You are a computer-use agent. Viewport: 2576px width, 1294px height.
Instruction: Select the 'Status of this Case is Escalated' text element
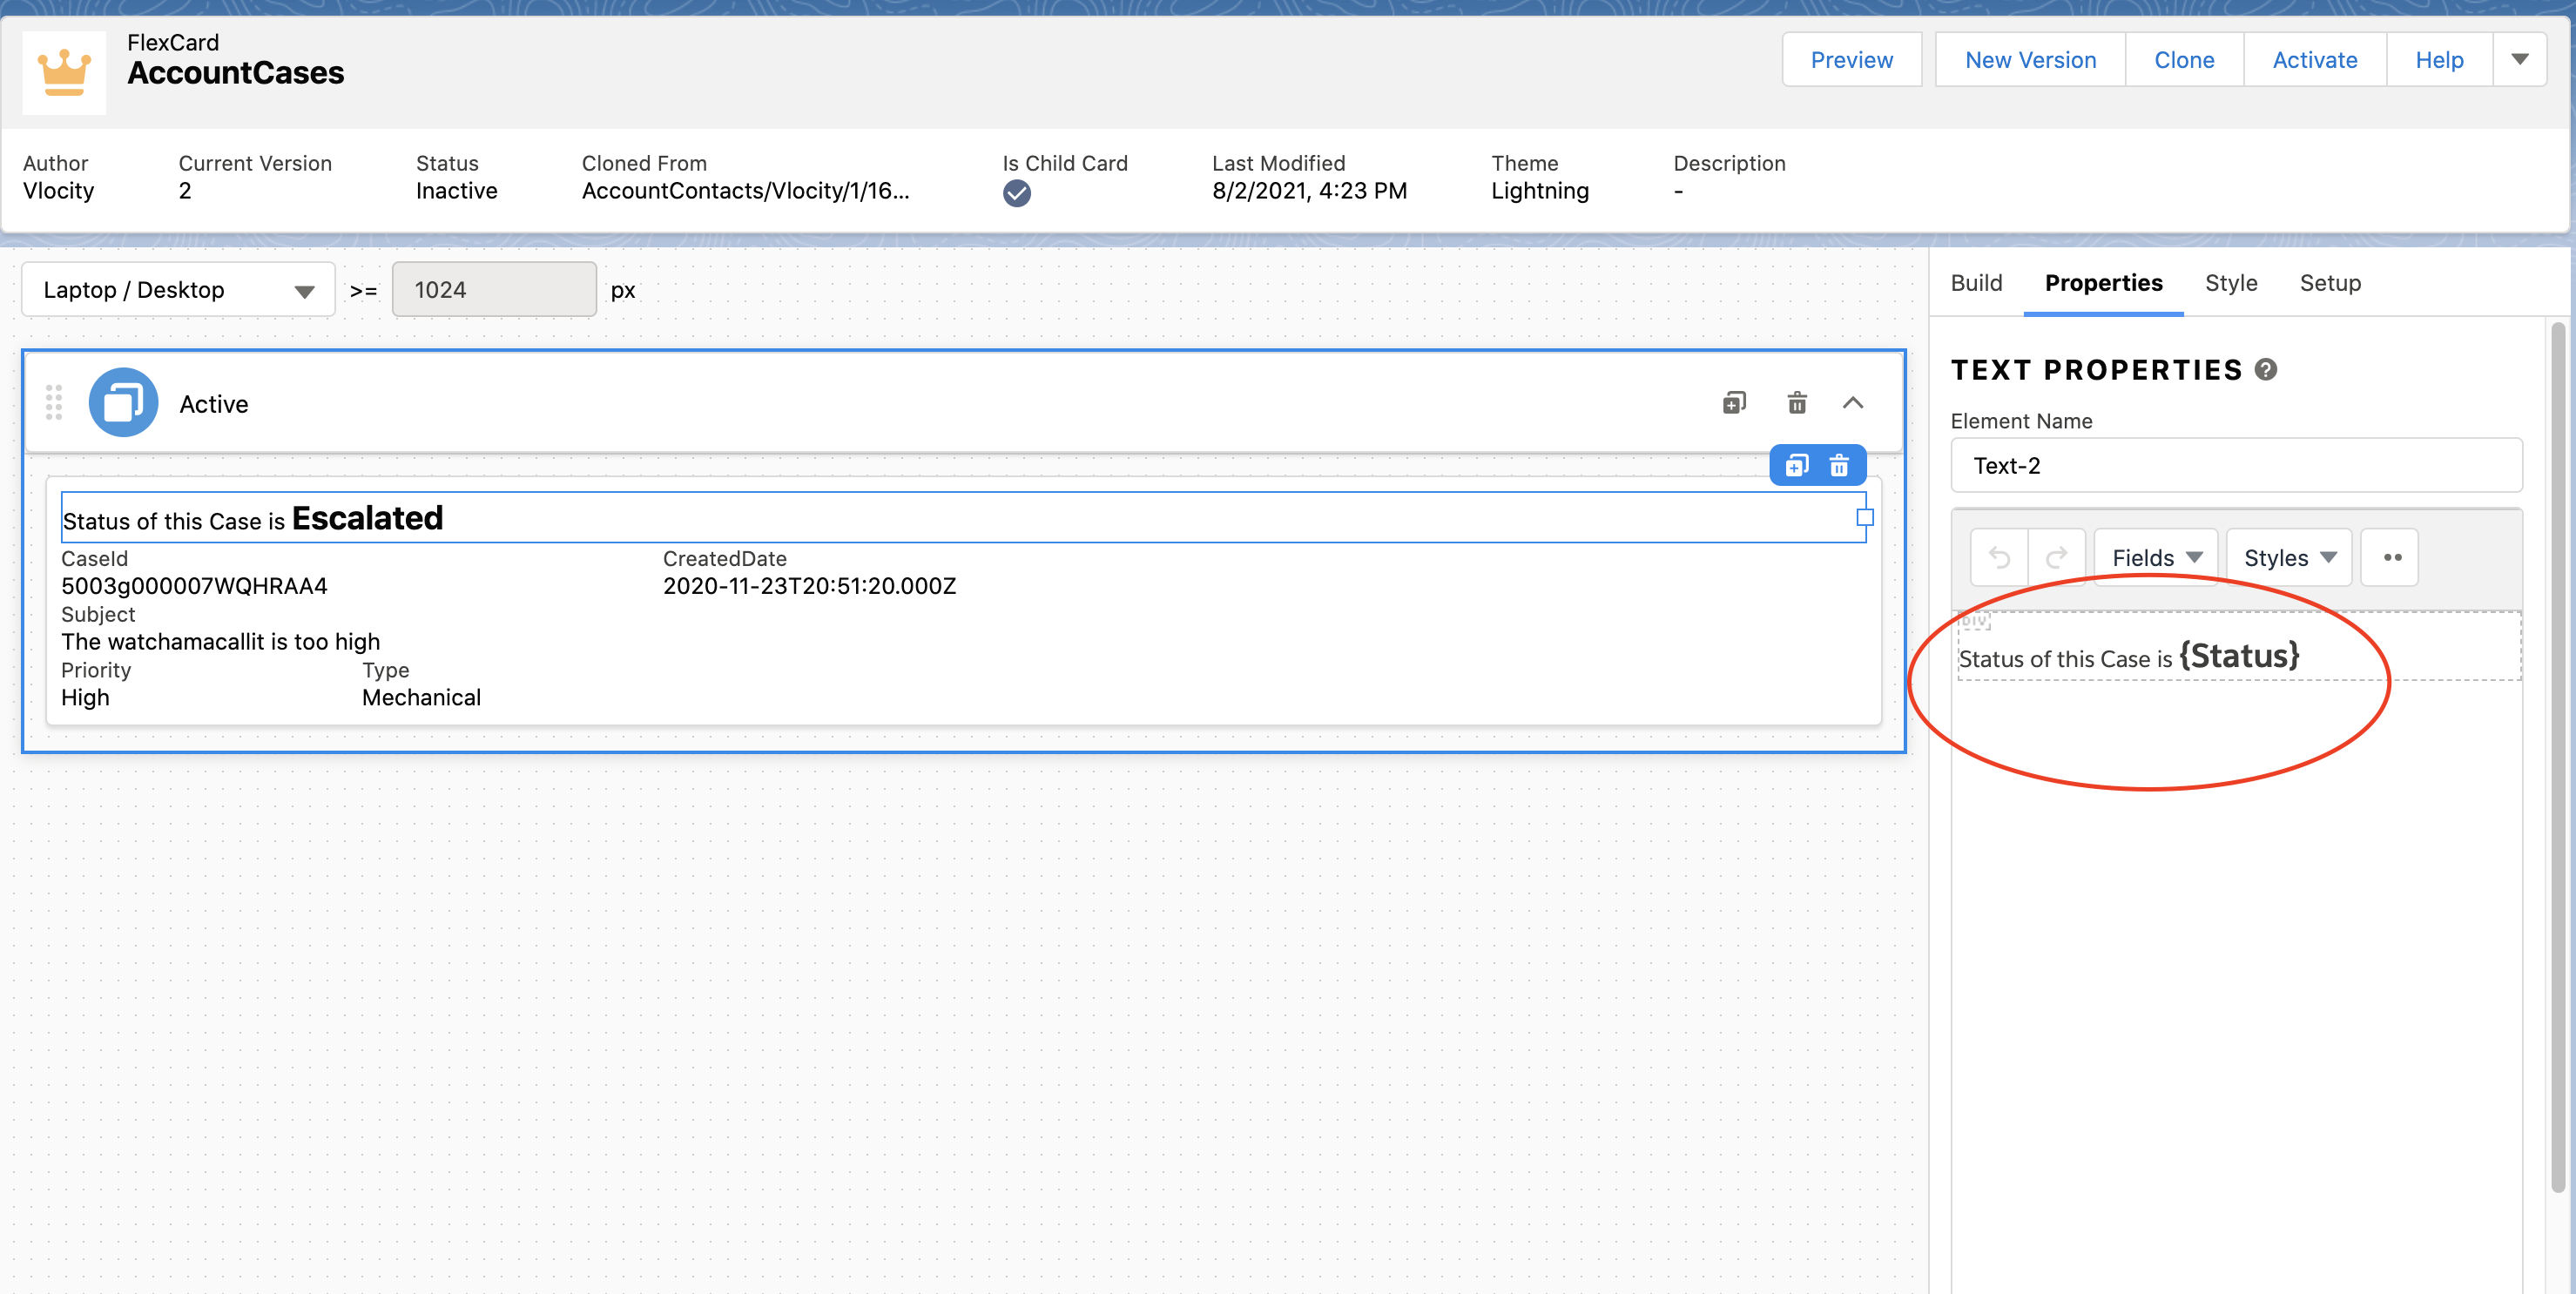[x=962, y=518]
